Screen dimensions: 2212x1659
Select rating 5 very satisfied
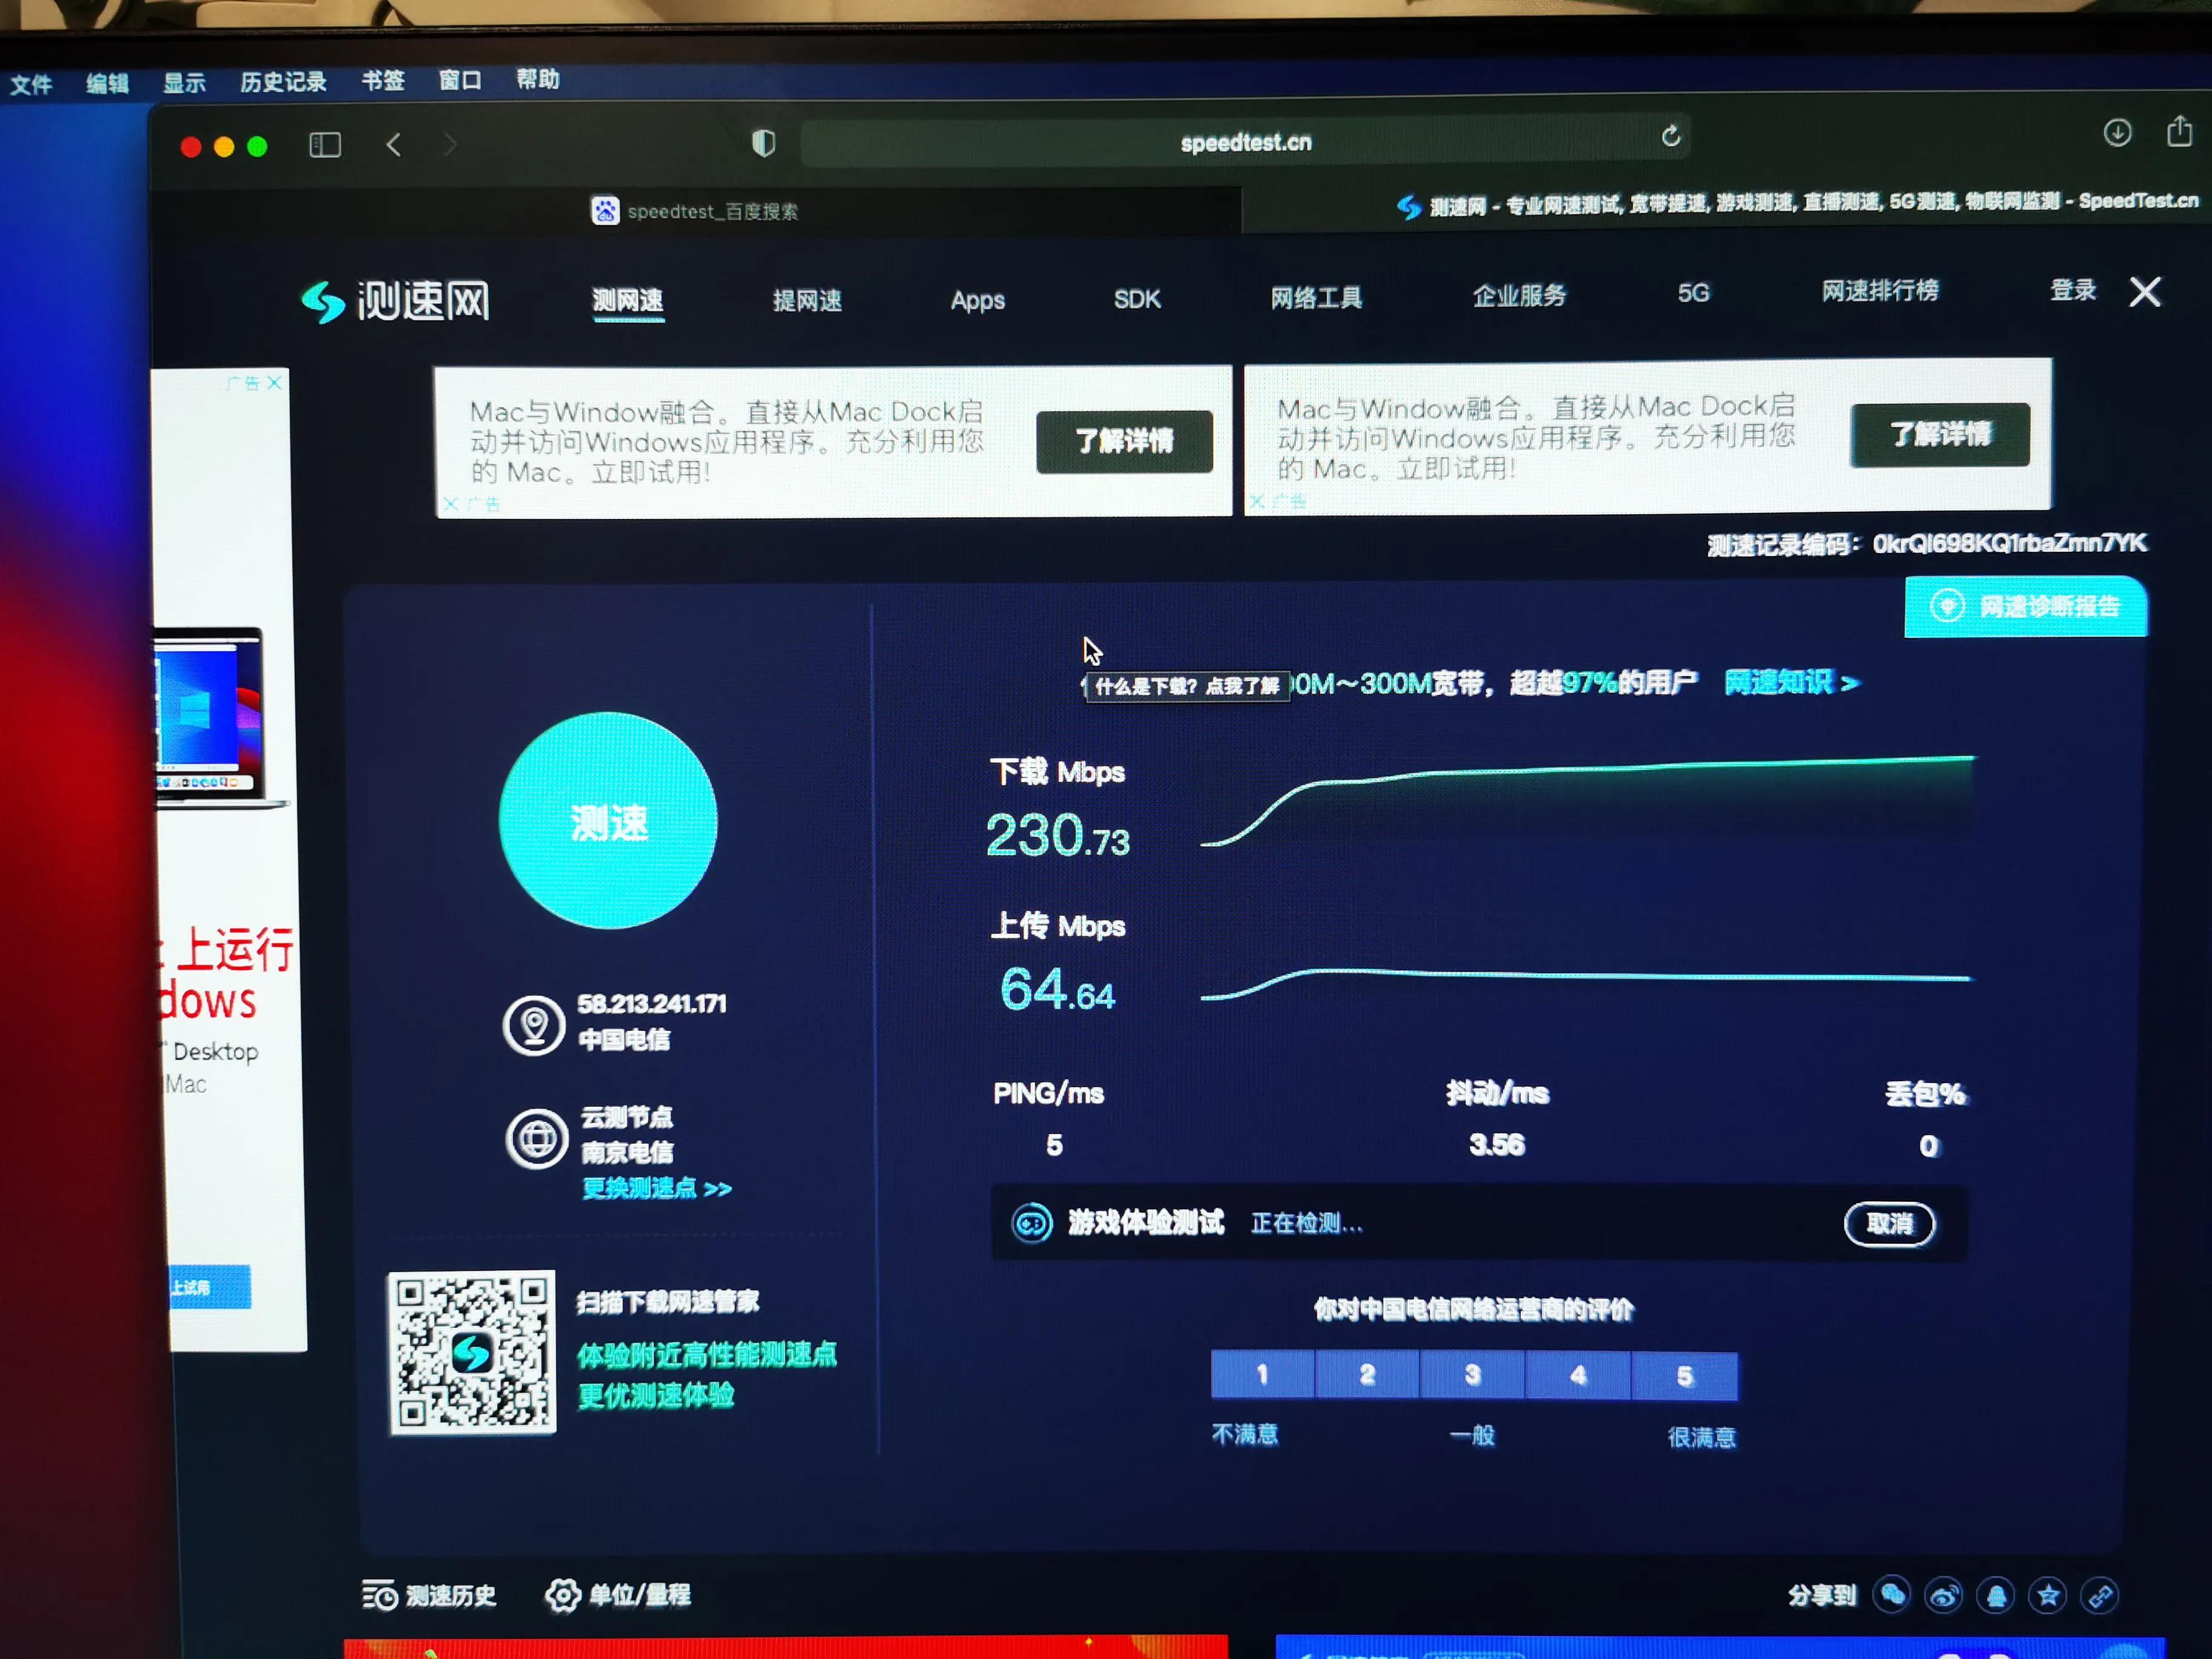(1684, 1376)
